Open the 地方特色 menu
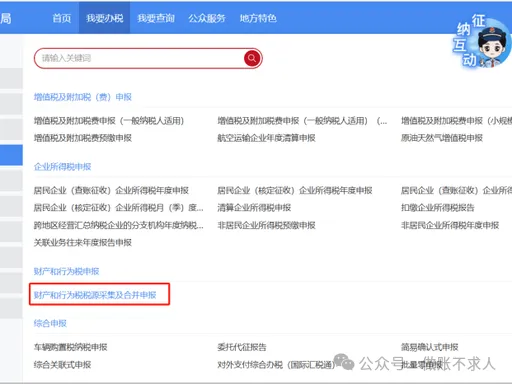The height and width of the screenshot is (384, 512). point(258,18)
